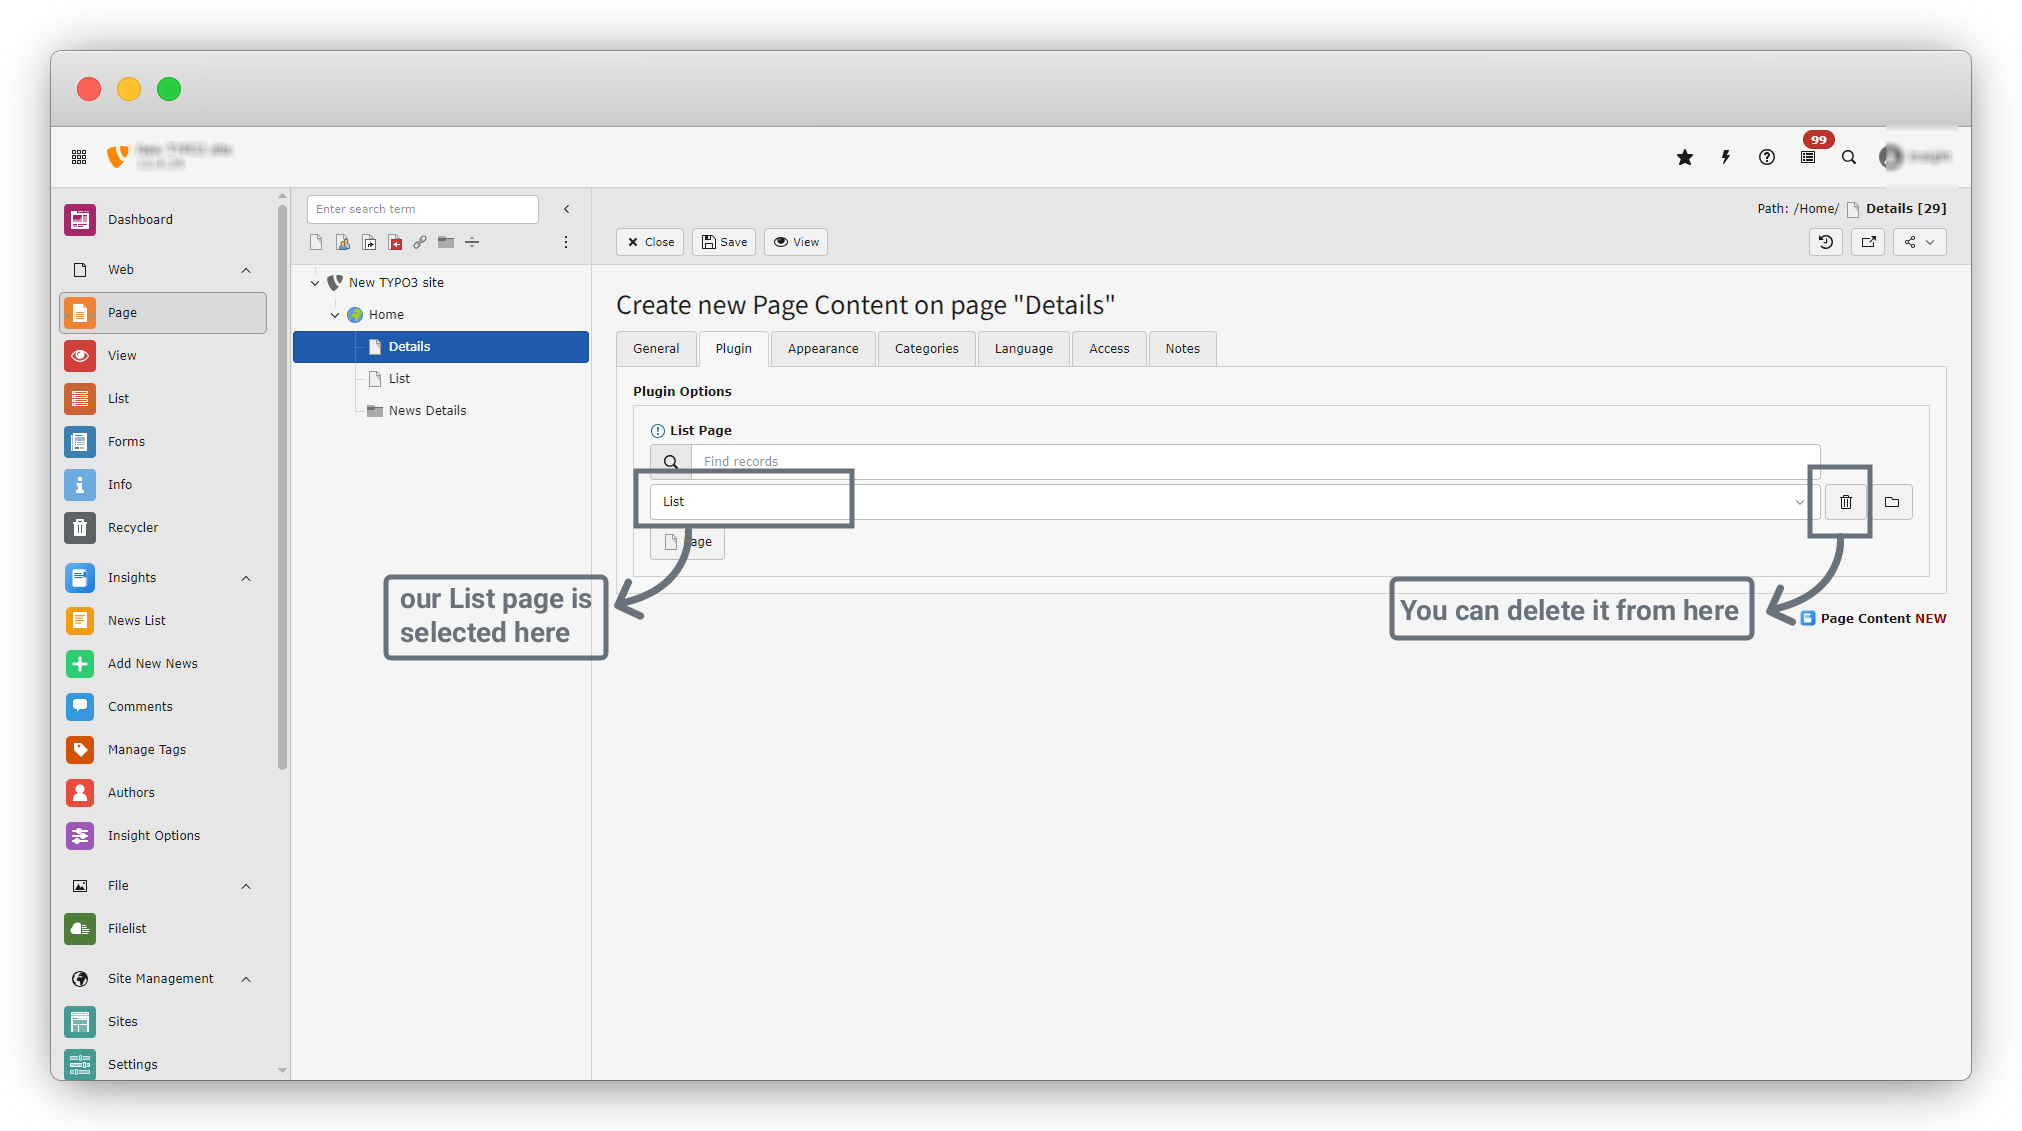Collapse the Home tree node

tap(335, 315)
